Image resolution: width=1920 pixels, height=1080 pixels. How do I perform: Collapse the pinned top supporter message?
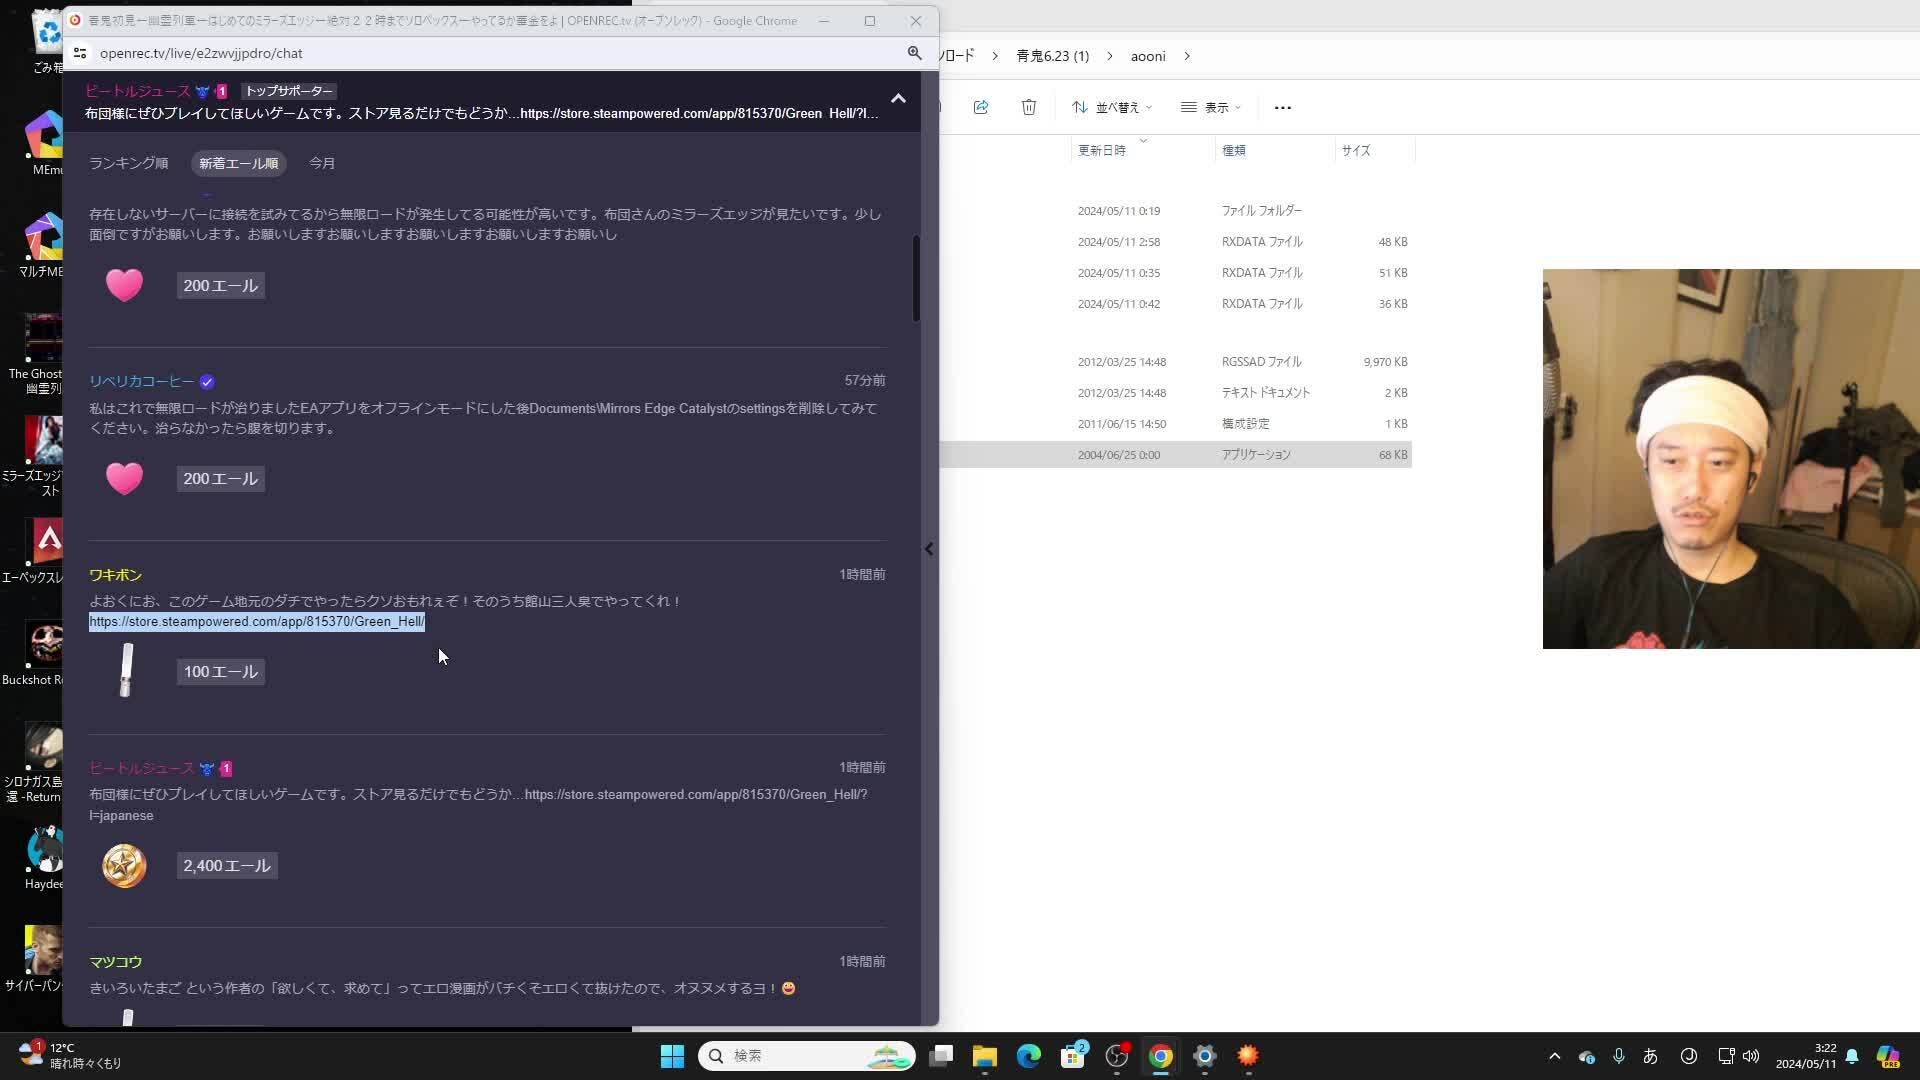(x=898, y=98)
